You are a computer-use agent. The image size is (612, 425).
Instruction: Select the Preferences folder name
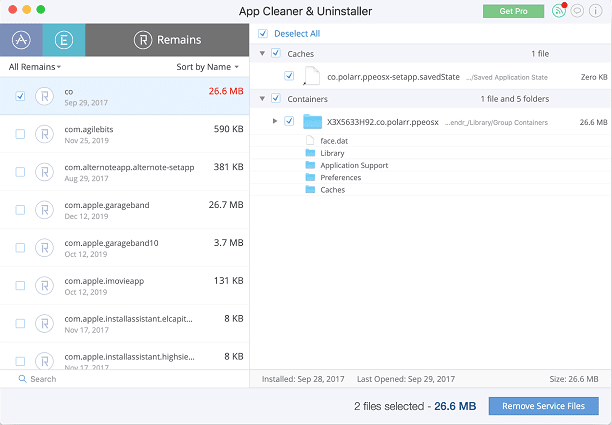point(340,178)
